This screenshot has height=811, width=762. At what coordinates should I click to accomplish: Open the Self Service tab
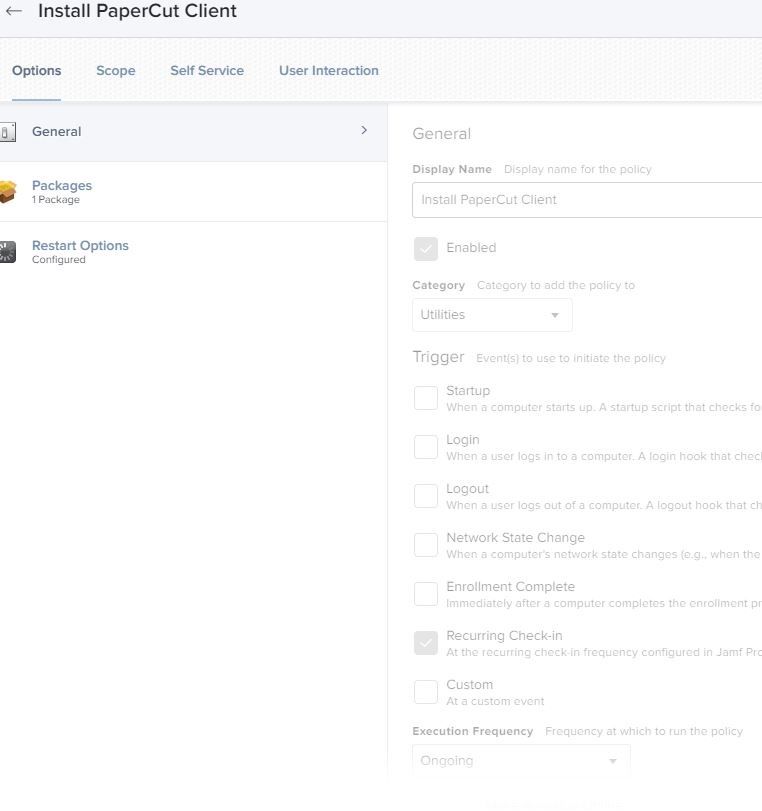coord(207,71)
